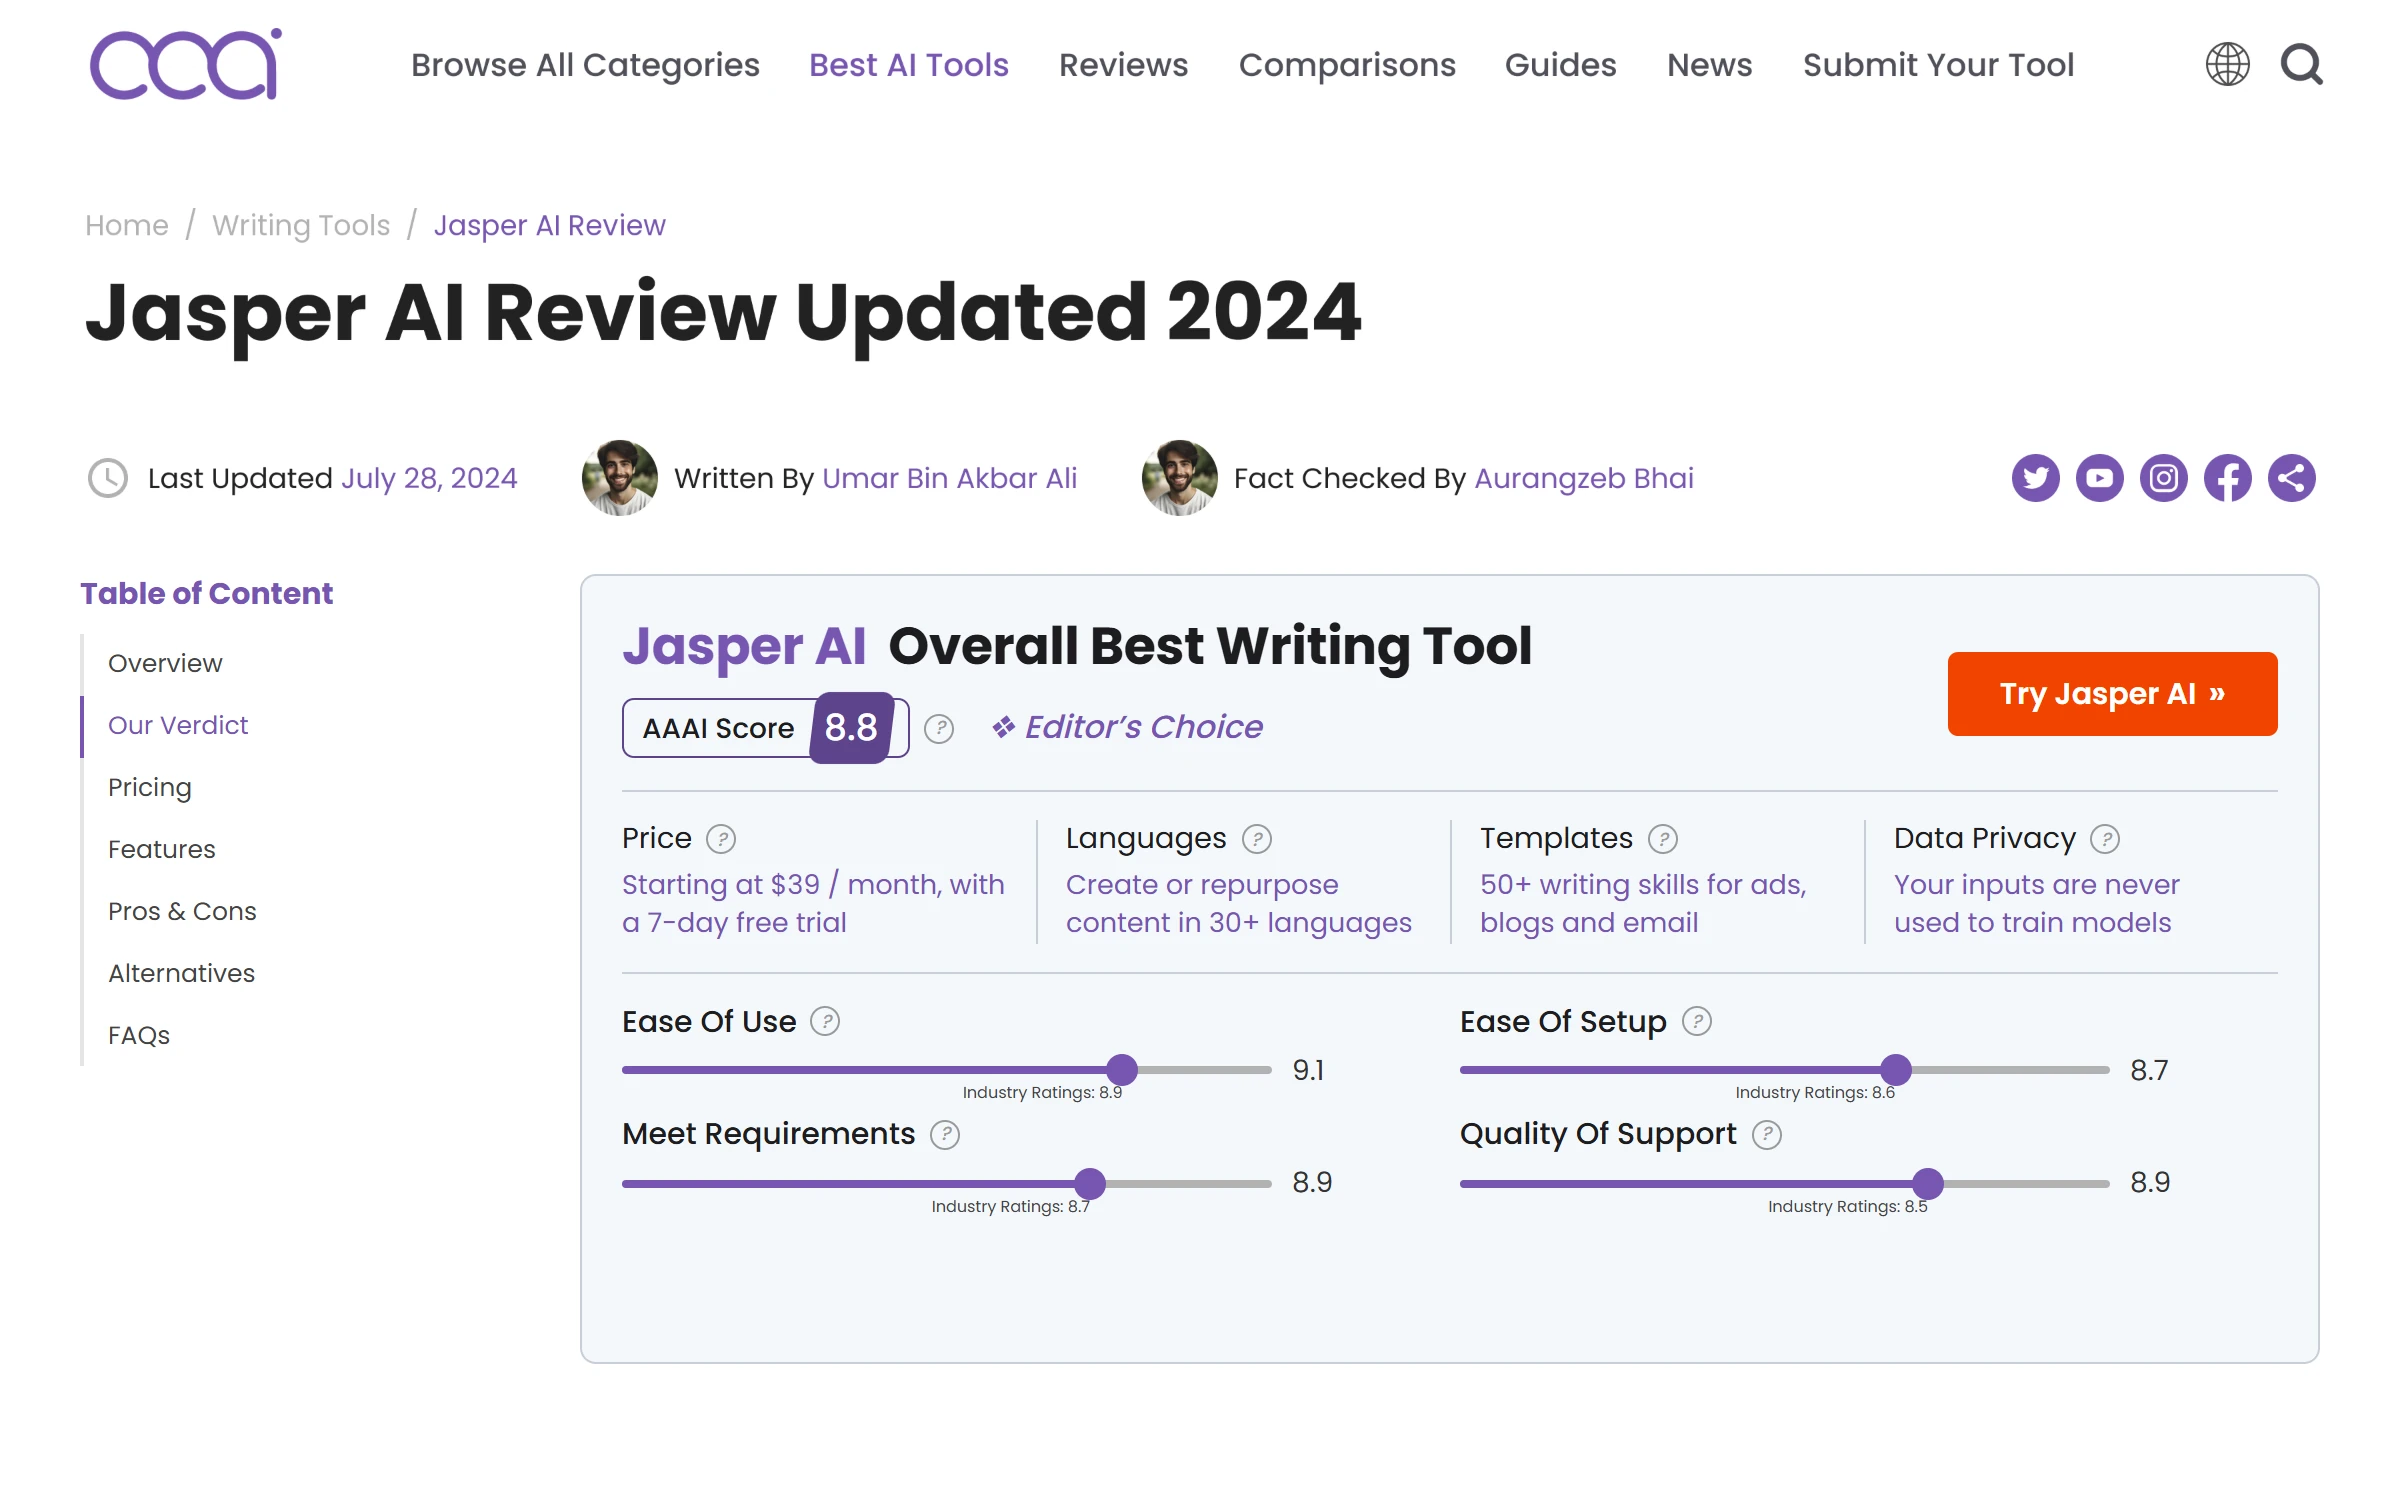Click the help icon beside Data Privacy
This screenshot has width=2400, height=1500.
tap(2105, 839)
